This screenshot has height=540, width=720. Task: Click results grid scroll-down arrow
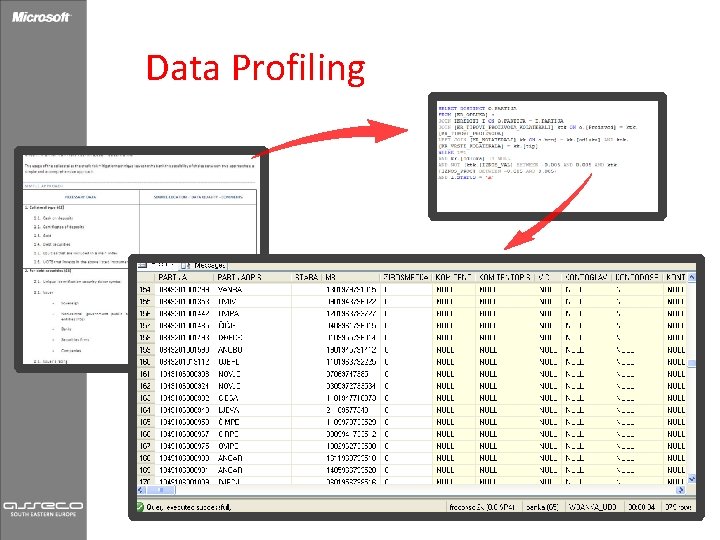click(x=692, y=479)
